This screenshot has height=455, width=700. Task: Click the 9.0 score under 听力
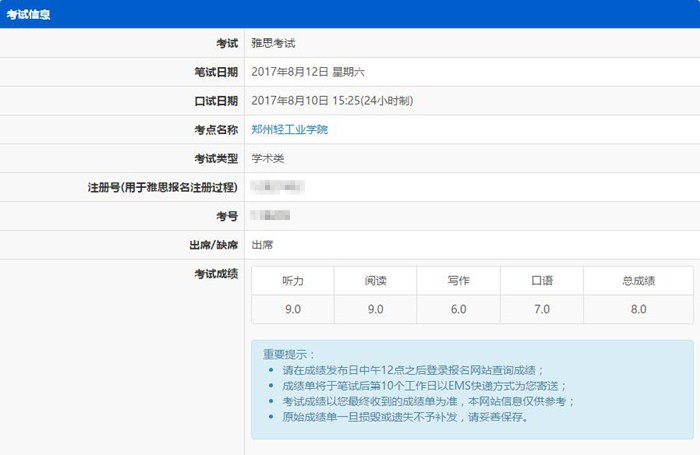(x=292, y=309)
